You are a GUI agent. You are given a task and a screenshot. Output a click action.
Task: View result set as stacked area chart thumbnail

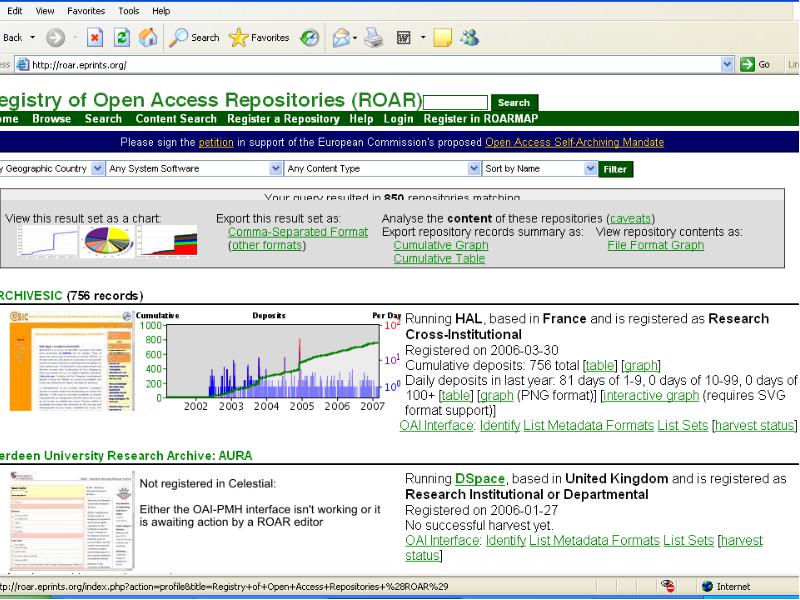(x=167, y=241)
